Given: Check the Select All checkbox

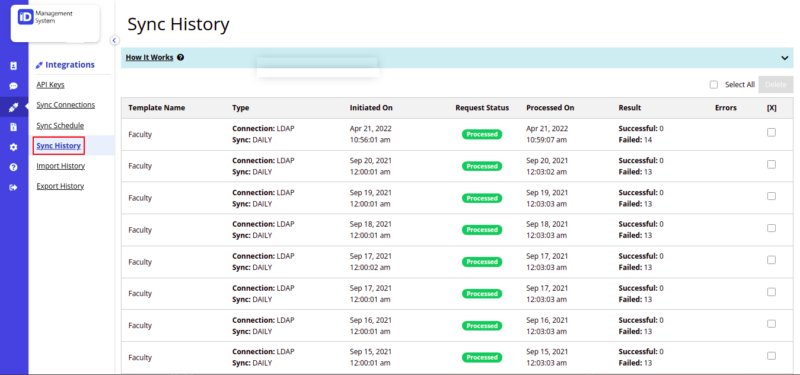Looking at the screenshot, I should 714,85.
